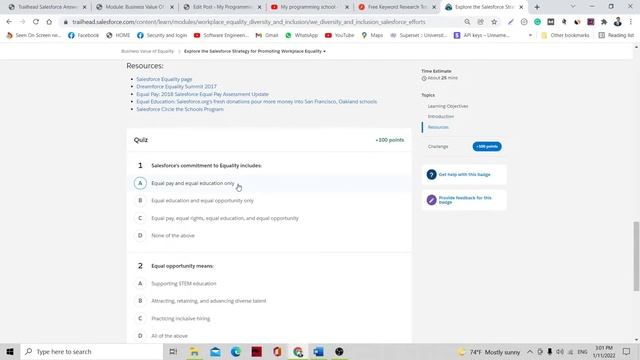Viewport: 640px width, 360px height.
Task: Bookmark this page with star icon
Action: pyautogui.click(x=494, y=22)
